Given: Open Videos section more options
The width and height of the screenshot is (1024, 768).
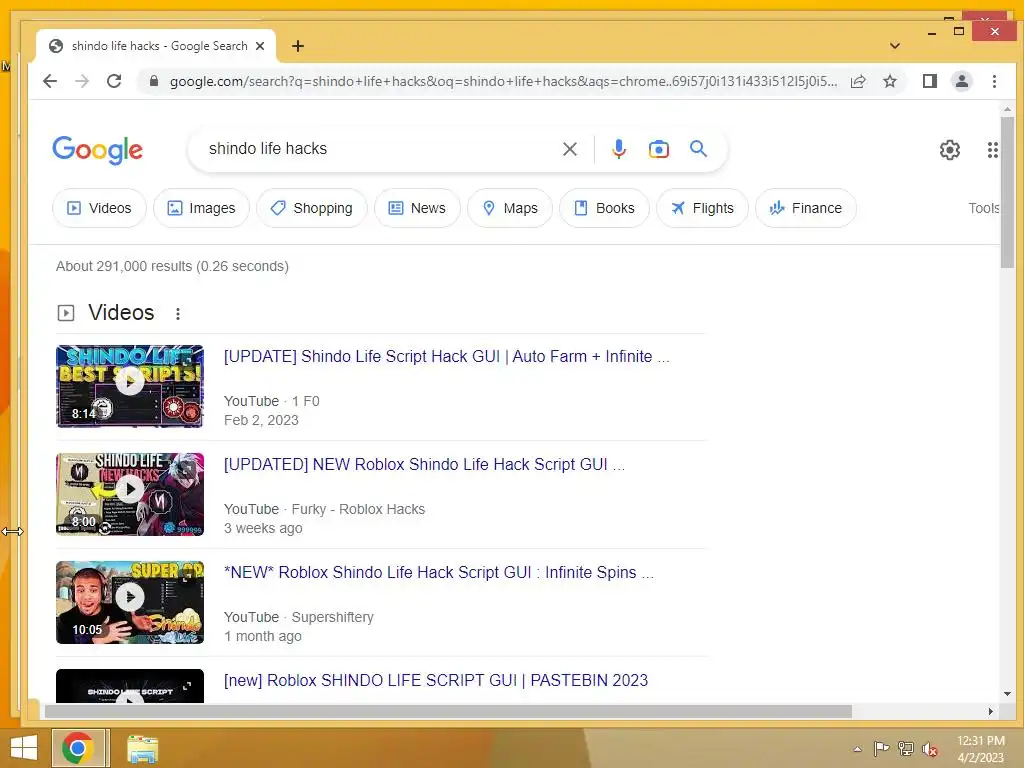Looking at the screenshot, I should 178,313.
